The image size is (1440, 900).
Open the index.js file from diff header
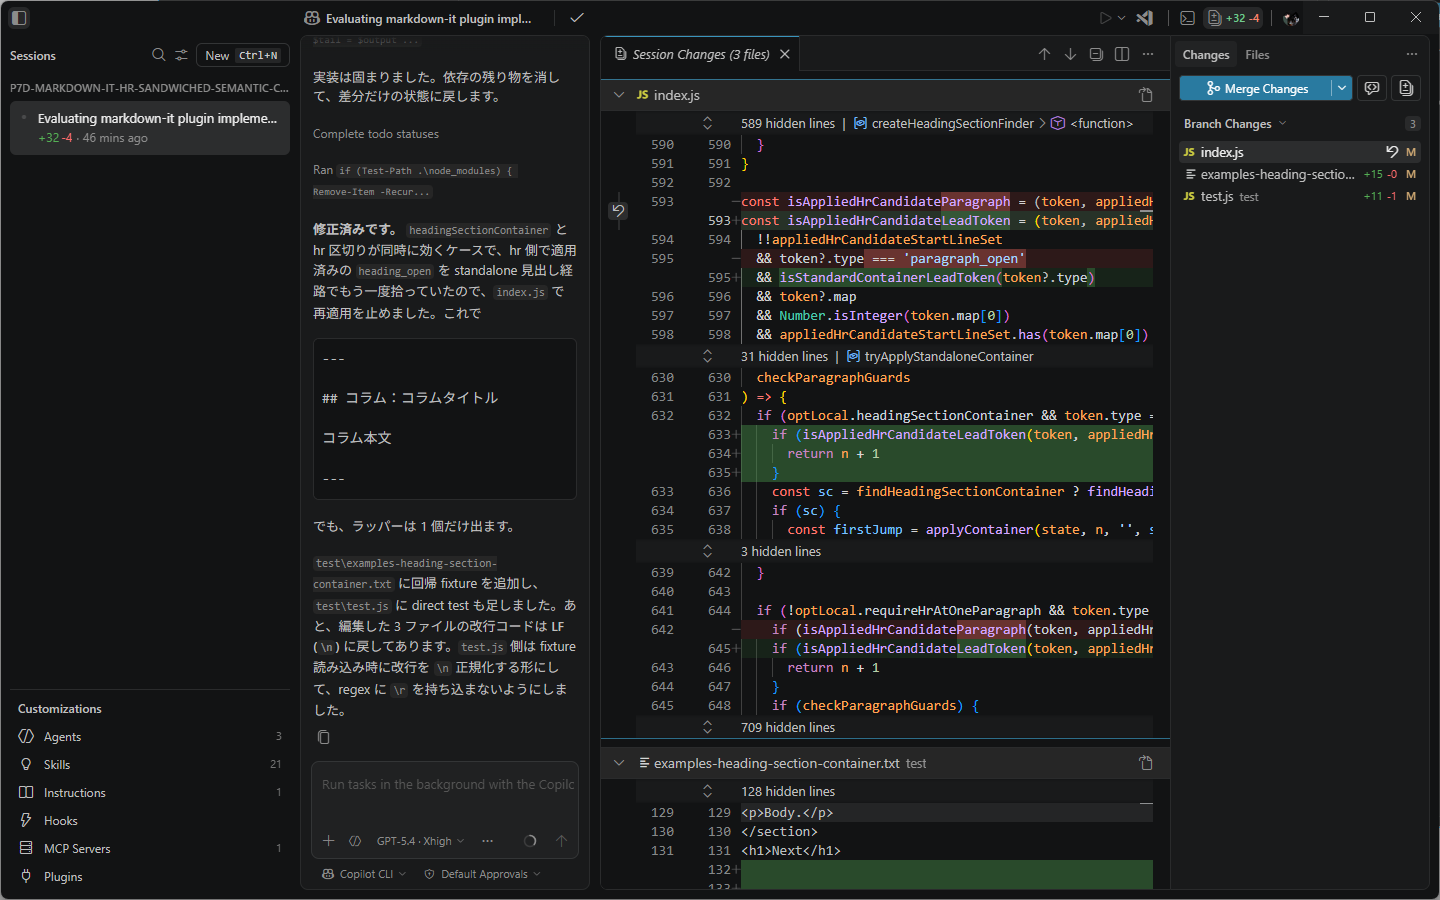point(1146,95)
